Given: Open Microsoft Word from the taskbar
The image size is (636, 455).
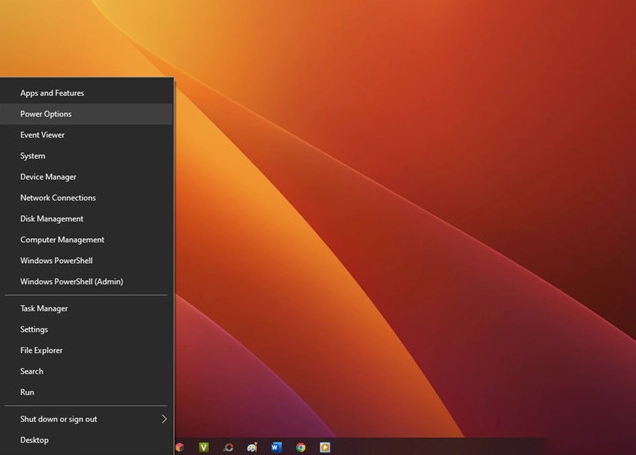Looking at the screenshot, I should coord(276,447).
